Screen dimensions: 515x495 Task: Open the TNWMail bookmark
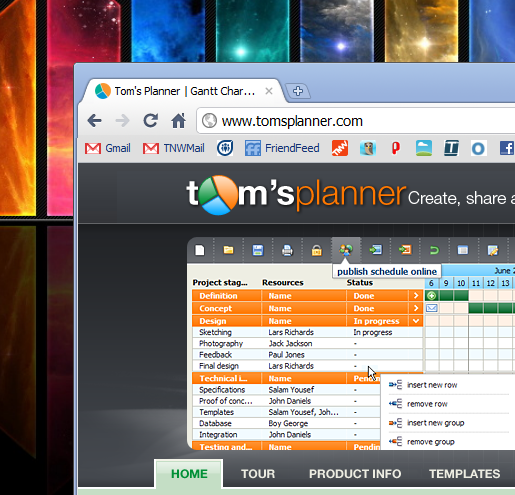(173, 148)
